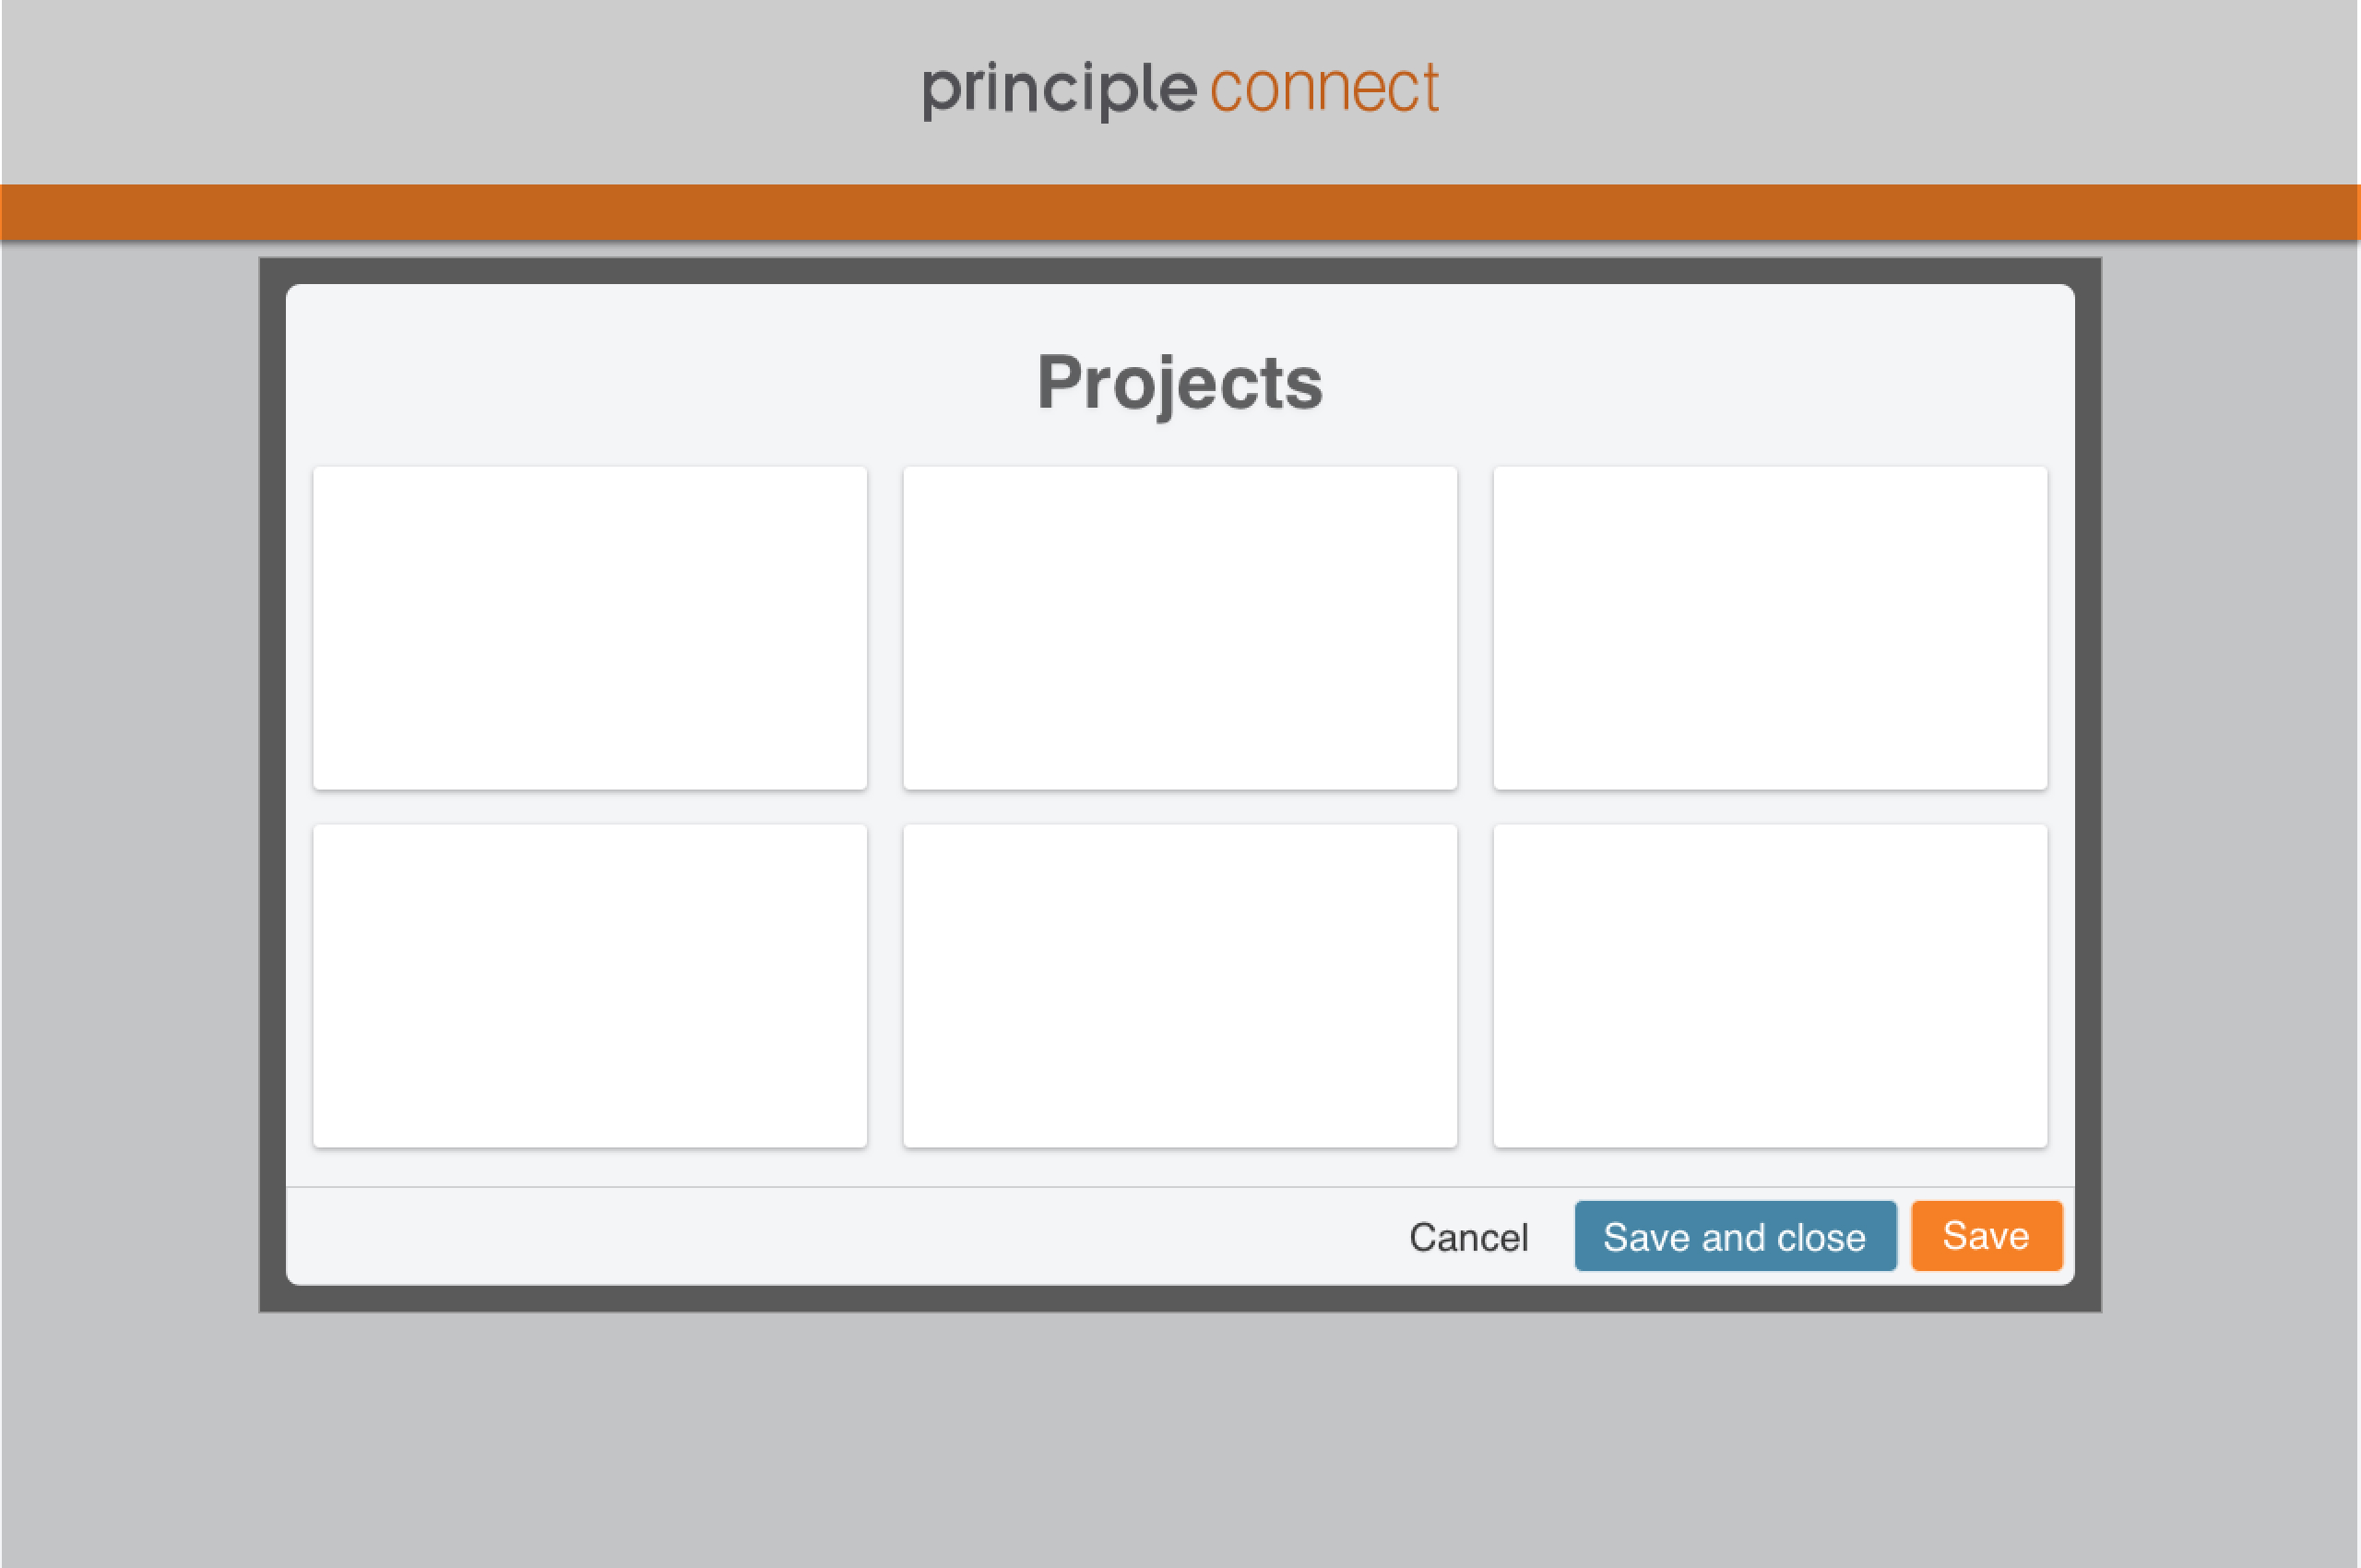Open the middle project card in bottom row
2361x1568 pixels.
[1180, 986]
